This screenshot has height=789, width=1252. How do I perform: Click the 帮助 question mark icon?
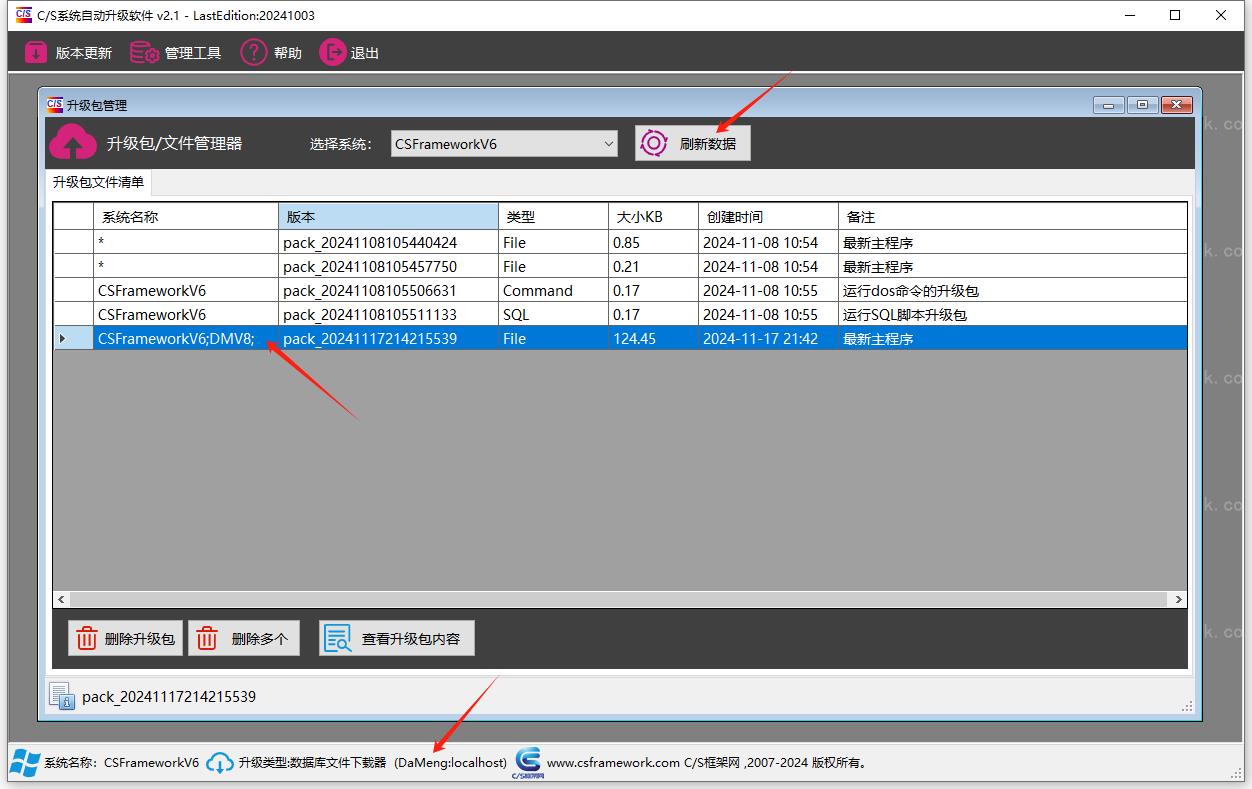(254, 53)
